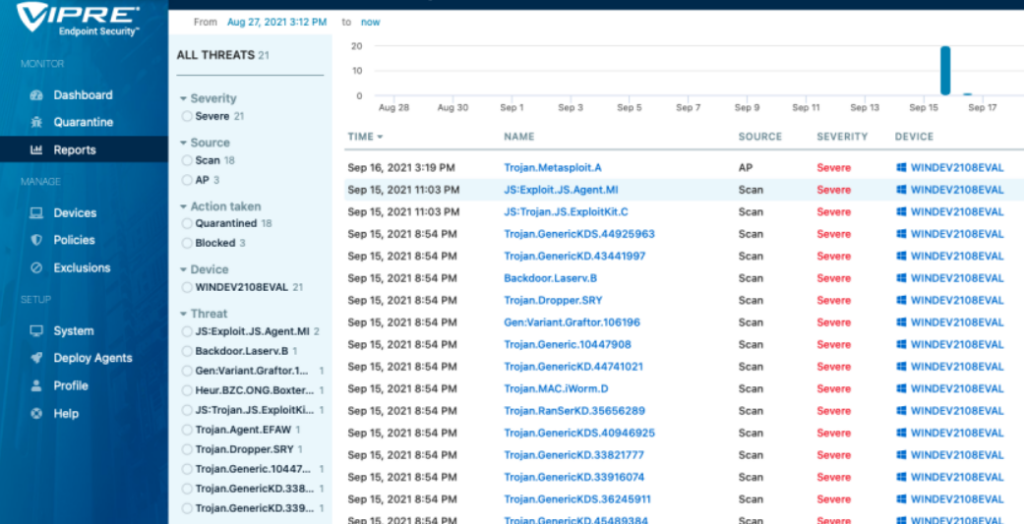Viewport: 1024px width, 524px height.
Task: Filter by threat Heur.BZC.ONG.Boxter radio
Action: 187,391
